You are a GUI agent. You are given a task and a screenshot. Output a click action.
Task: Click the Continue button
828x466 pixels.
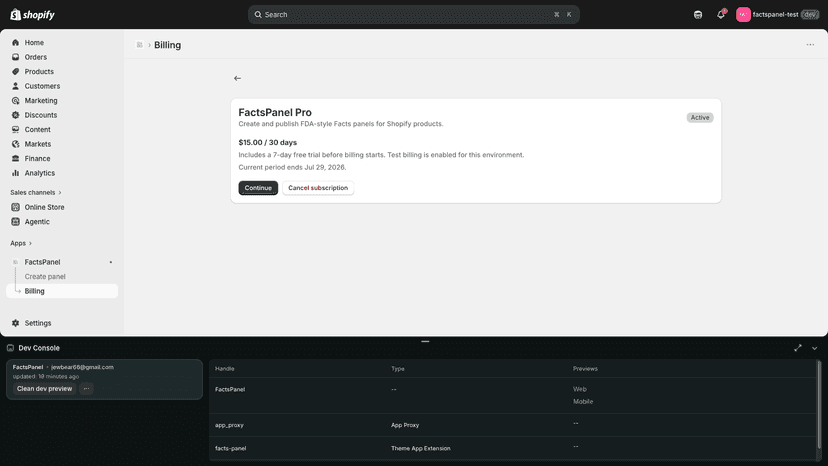tap(258, 188)
